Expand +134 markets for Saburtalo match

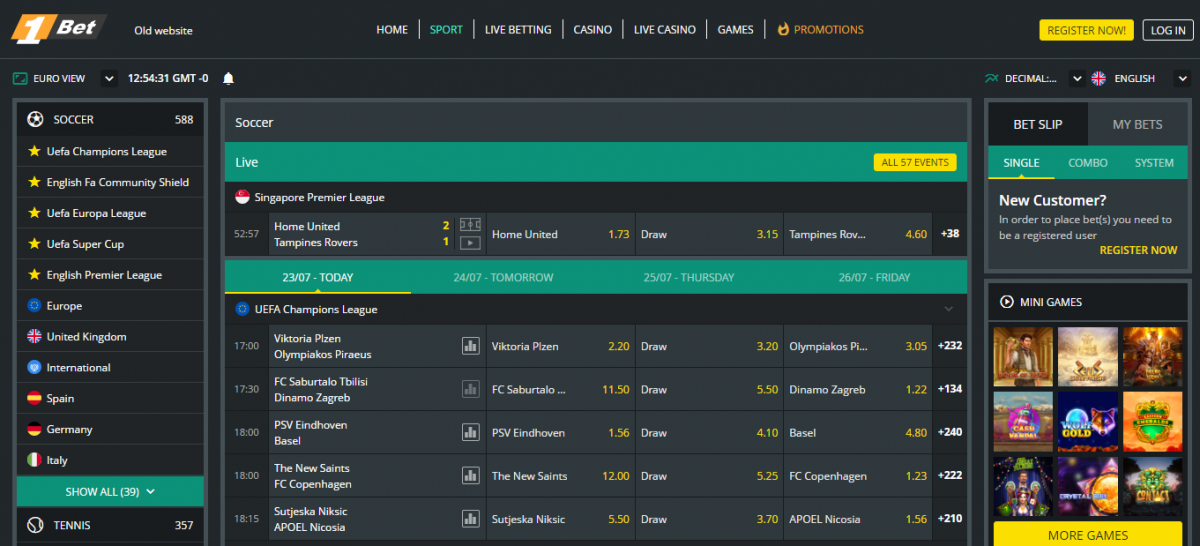[x=949, y=389]
